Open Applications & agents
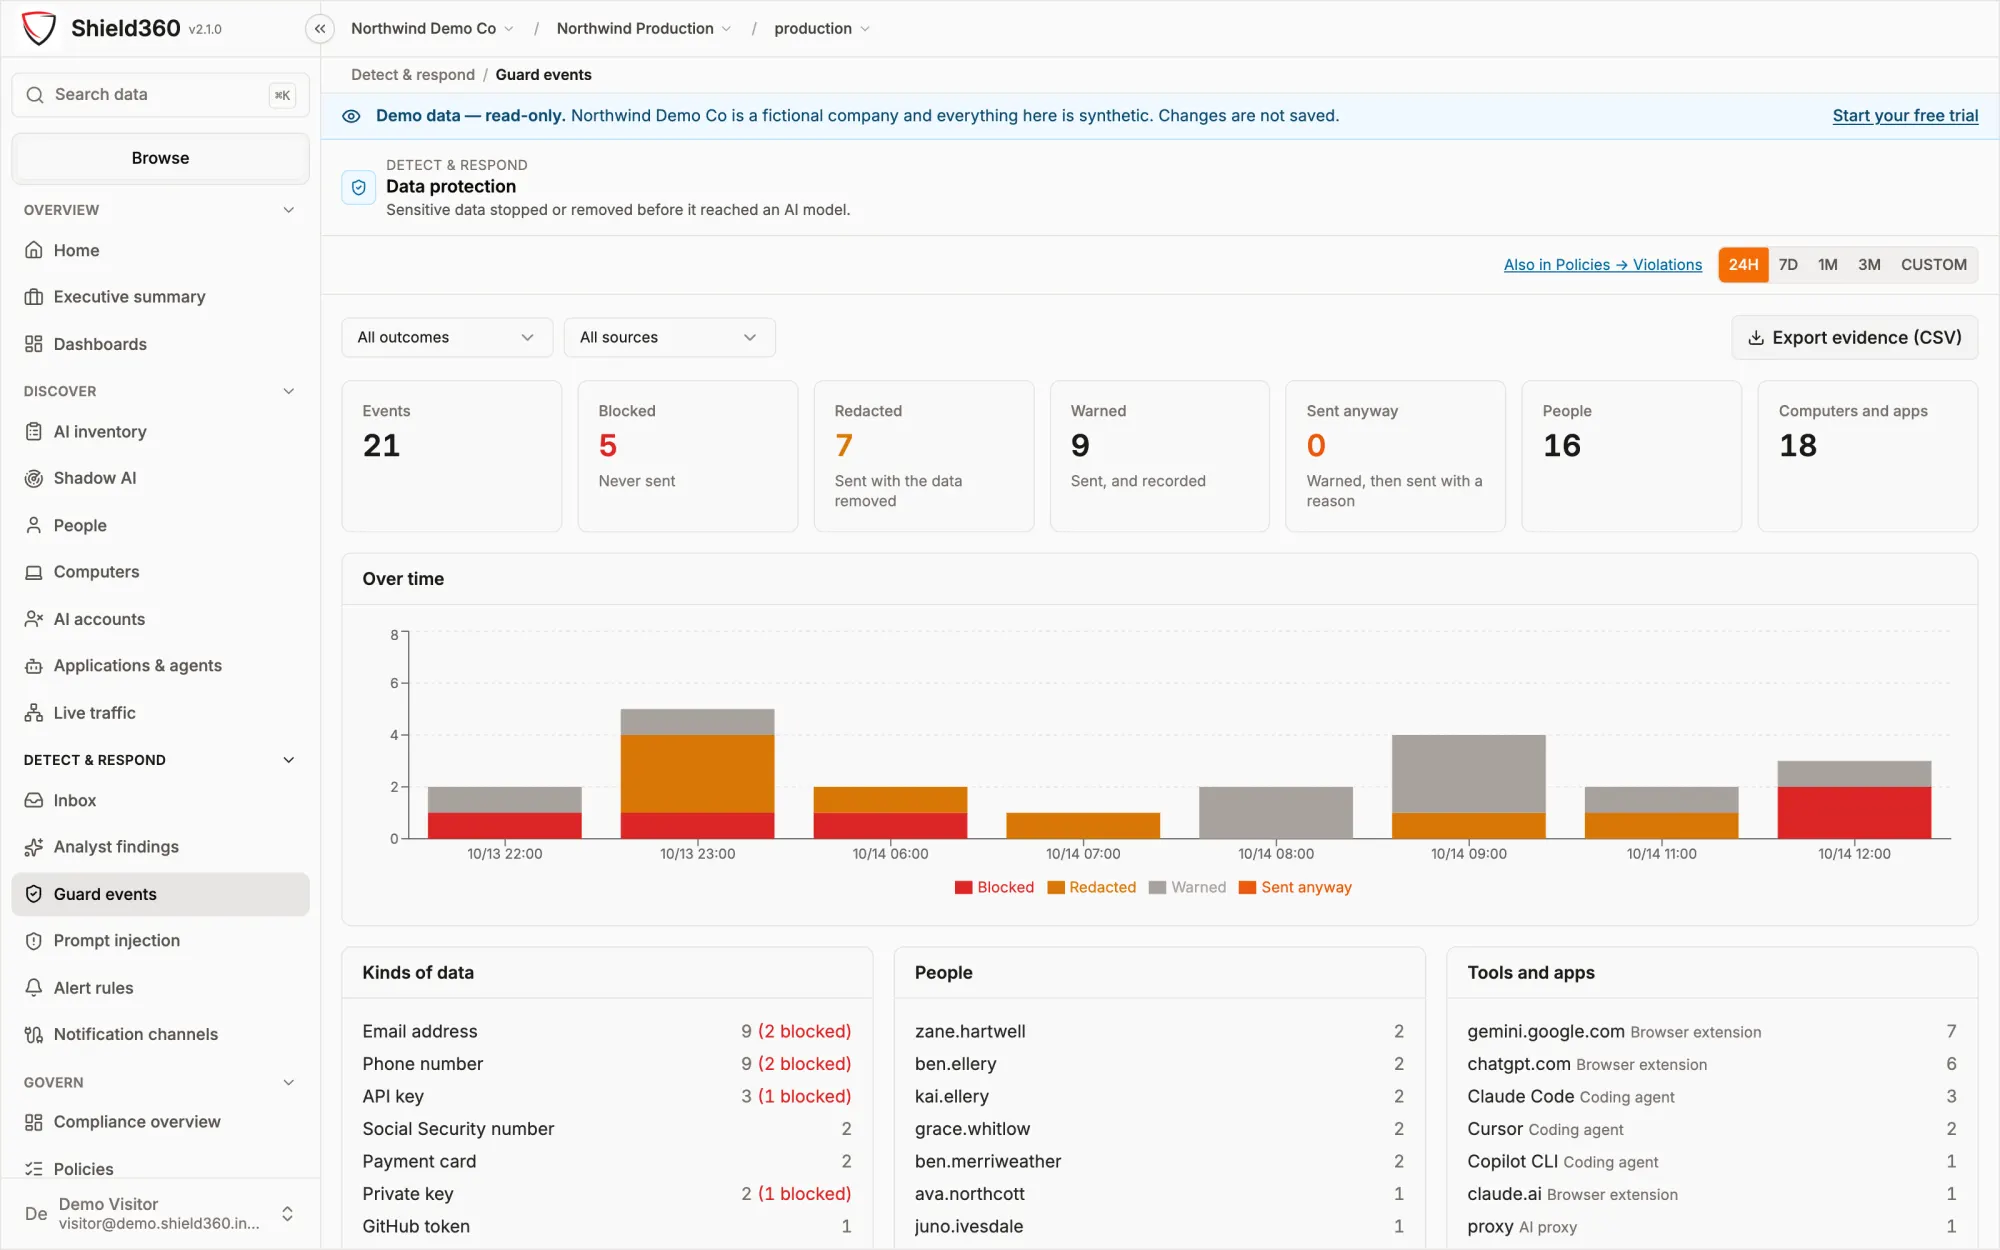The width and height of the screenshot is (2000, 1250). point(160,666)
